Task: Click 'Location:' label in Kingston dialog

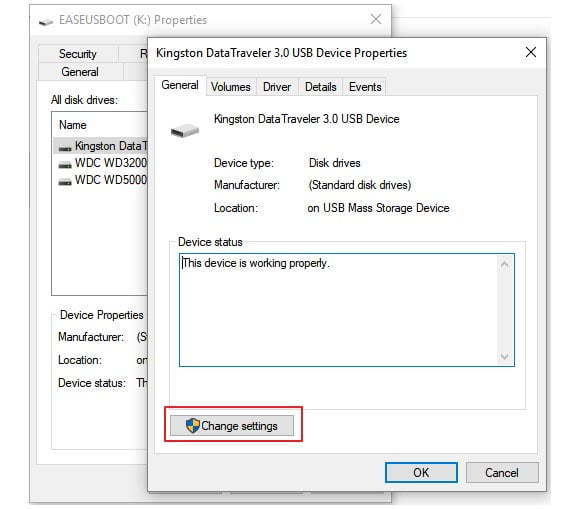Action: tap(236, 208)
